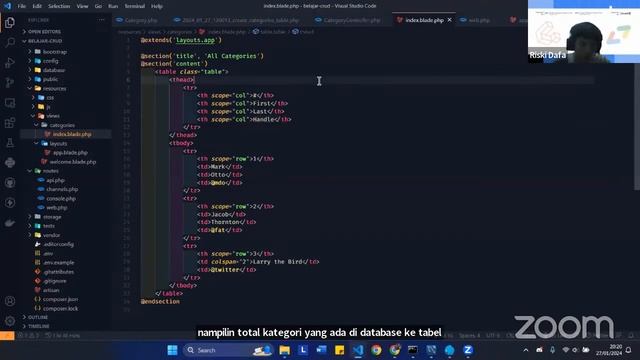The width and height of the screenshot is (640, 360).
Task: Open Zoom from the taskbar
Action: point(468,350)
